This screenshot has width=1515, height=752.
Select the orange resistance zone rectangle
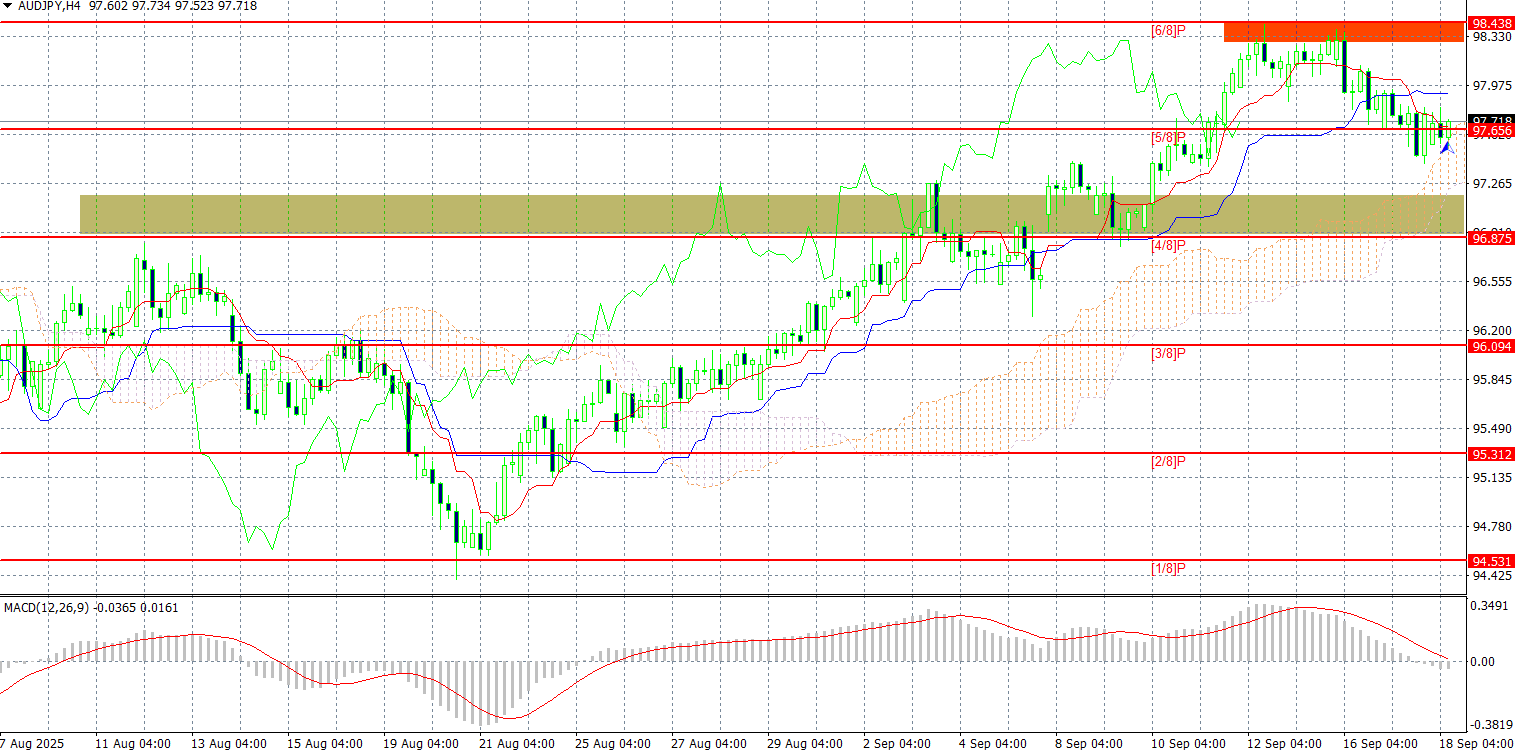pyautogui.click(x=1344, y=31)
